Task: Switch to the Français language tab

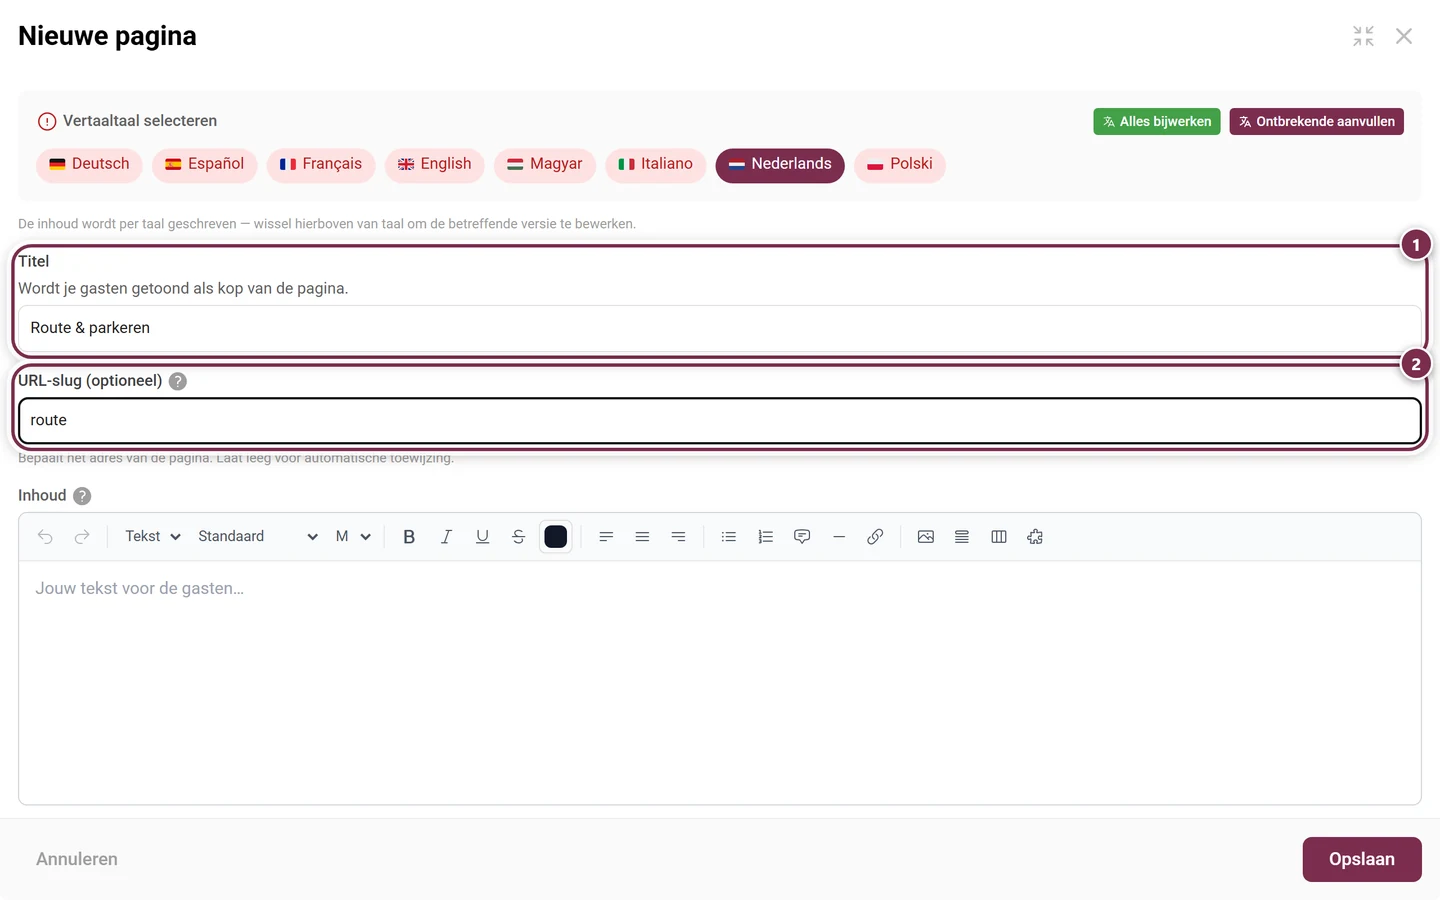Action: [x=321, y=165]
